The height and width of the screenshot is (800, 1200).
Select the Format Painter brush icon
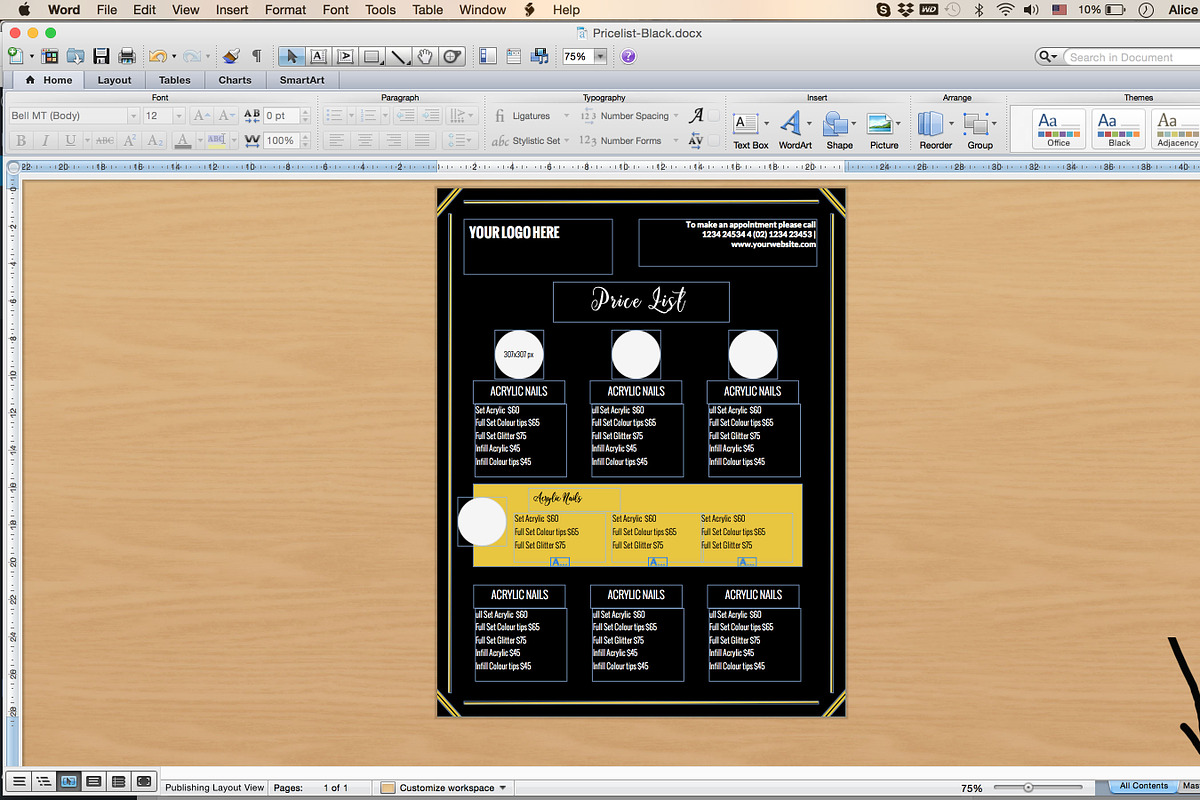coord(231,56)
